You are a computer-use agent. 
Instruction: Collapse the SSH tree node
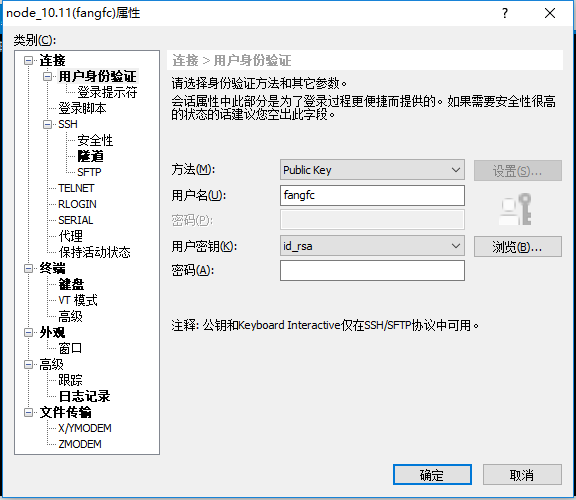coord(47,124)
